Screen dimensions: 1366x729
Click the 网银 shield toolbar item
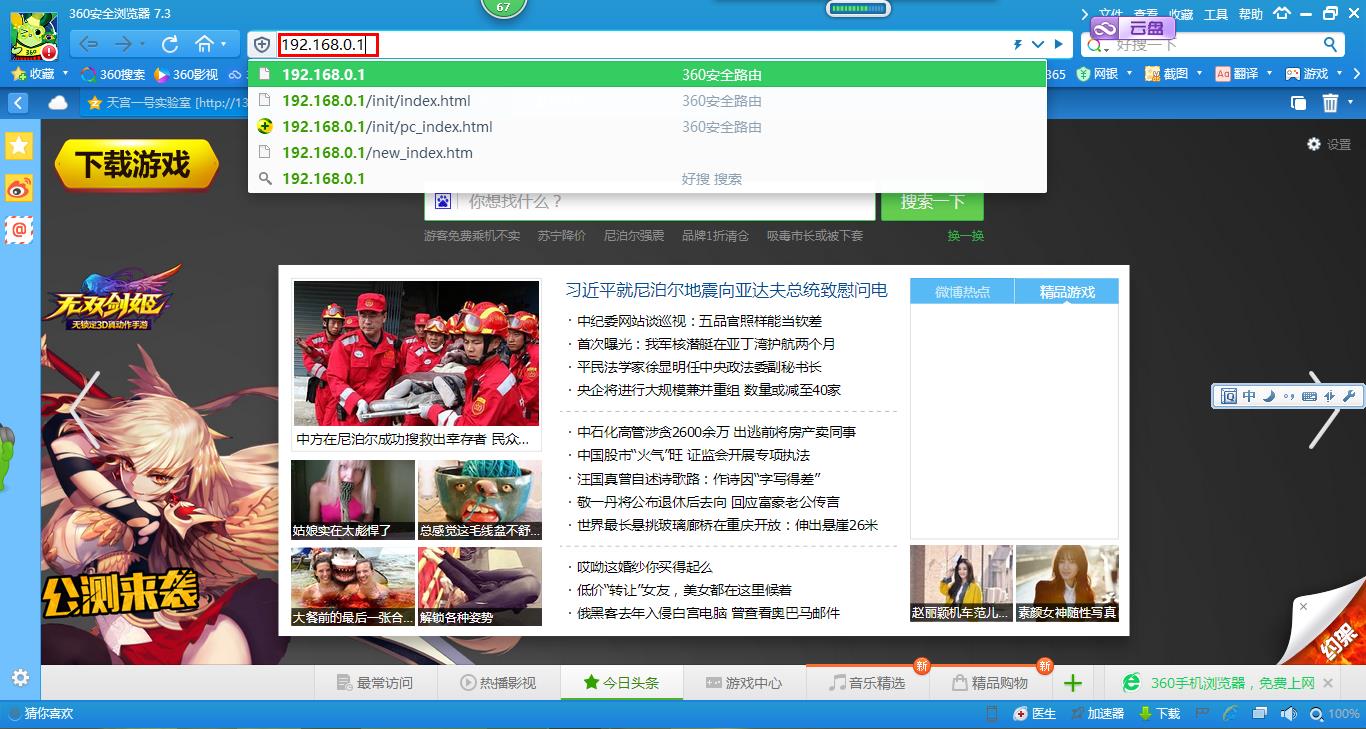(x=1097, y=74)
